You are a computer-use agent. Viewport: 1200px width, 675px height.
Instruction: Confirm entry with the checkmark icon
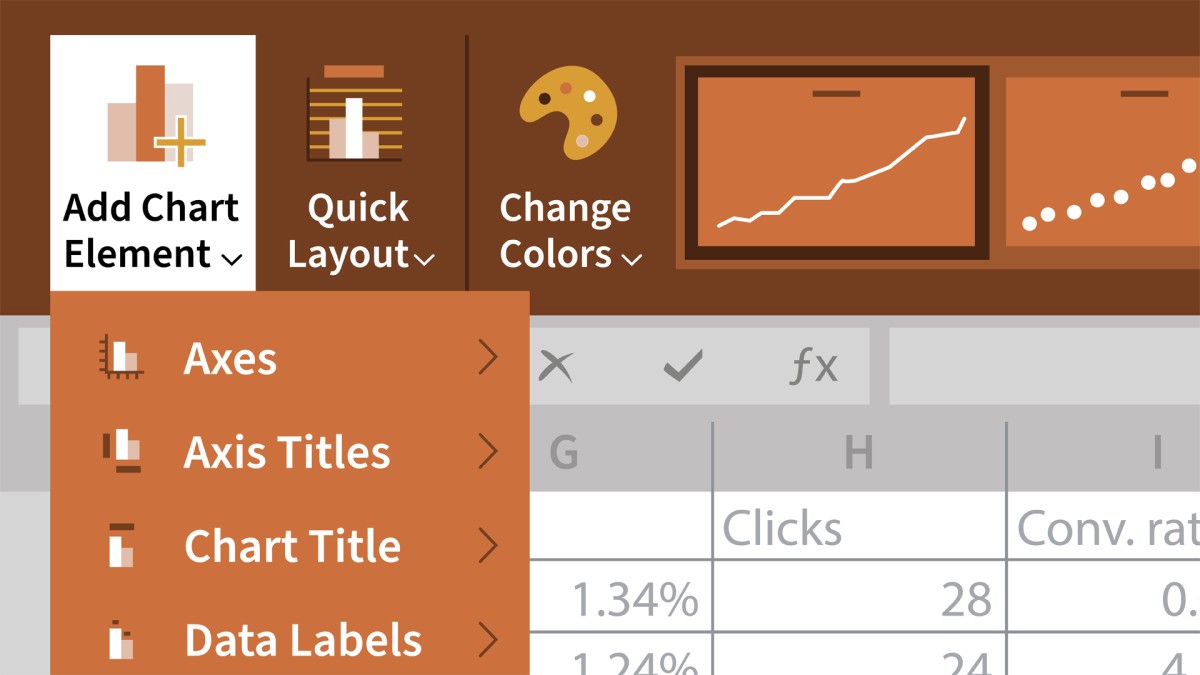tap(683, 367)
